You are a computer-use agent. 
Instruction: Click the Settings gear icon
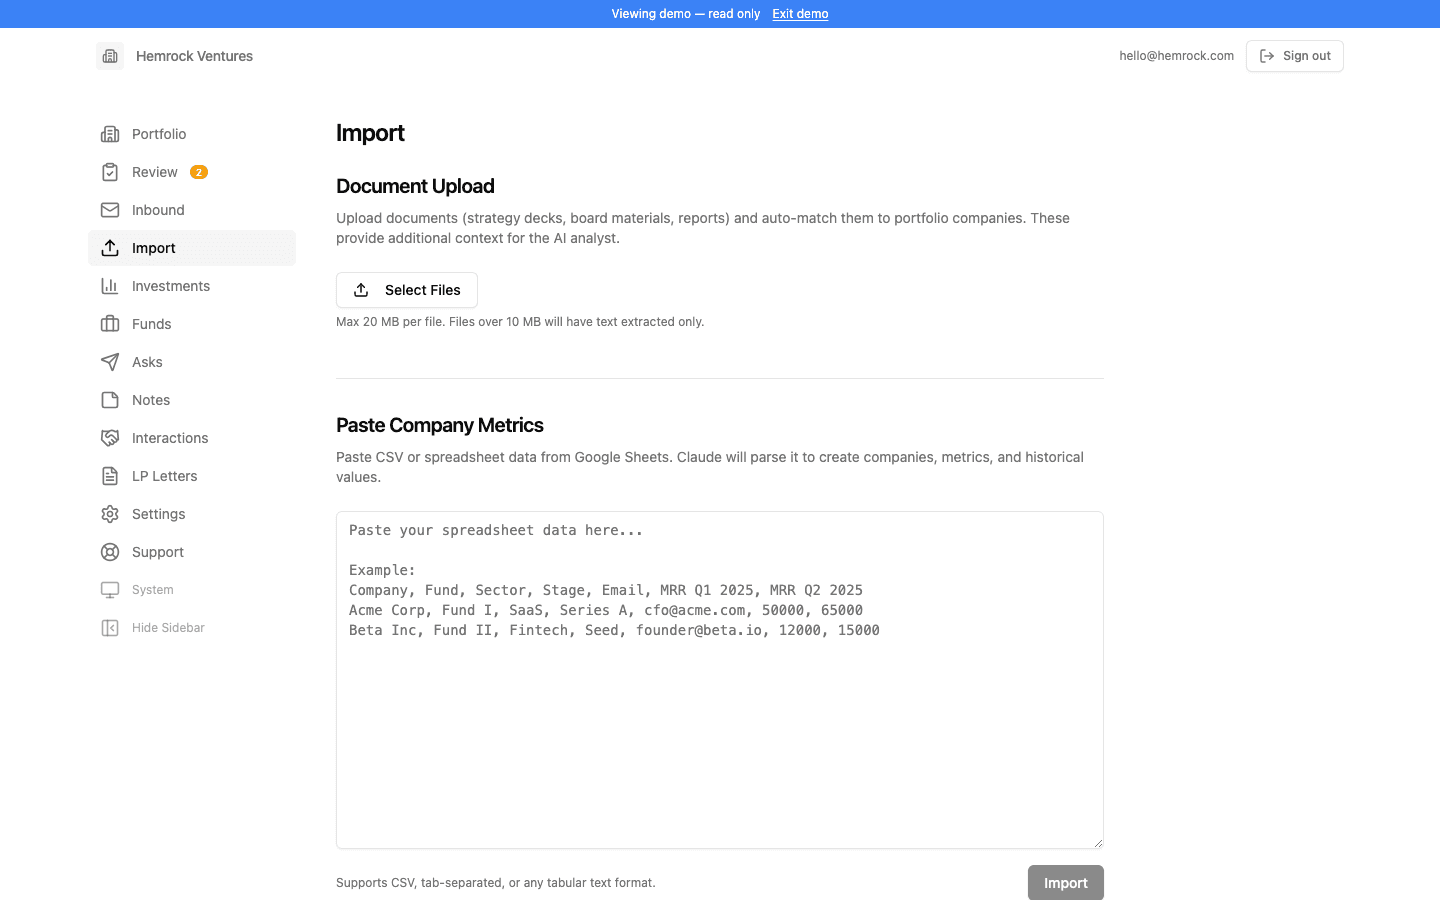(x=110, y=514)
